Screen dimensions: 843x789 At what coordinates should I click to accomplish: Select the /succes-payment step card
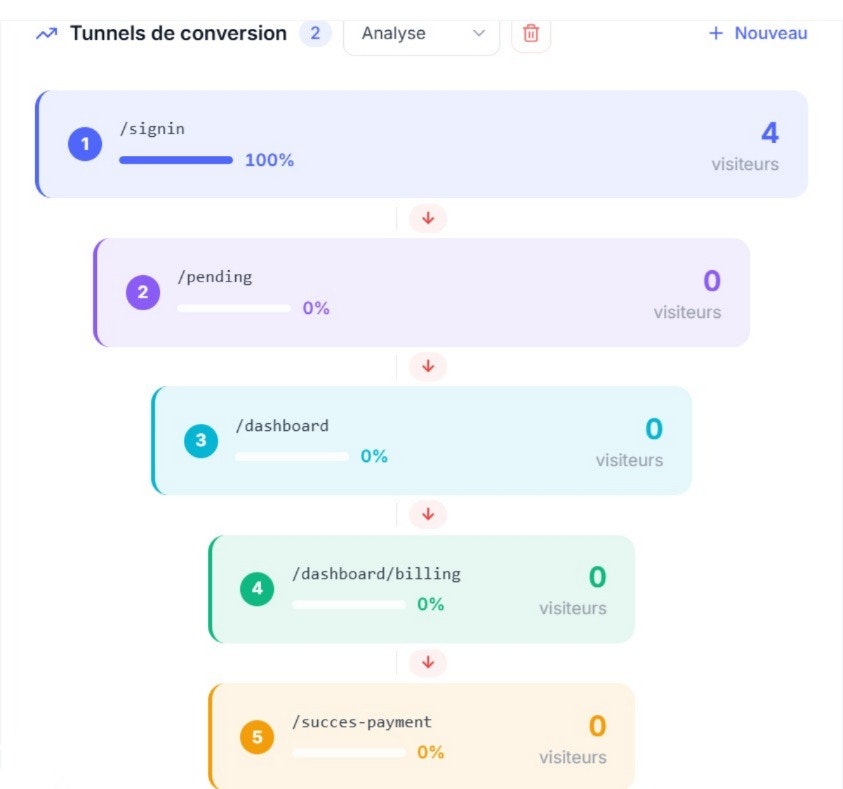[x=420, y=736]
